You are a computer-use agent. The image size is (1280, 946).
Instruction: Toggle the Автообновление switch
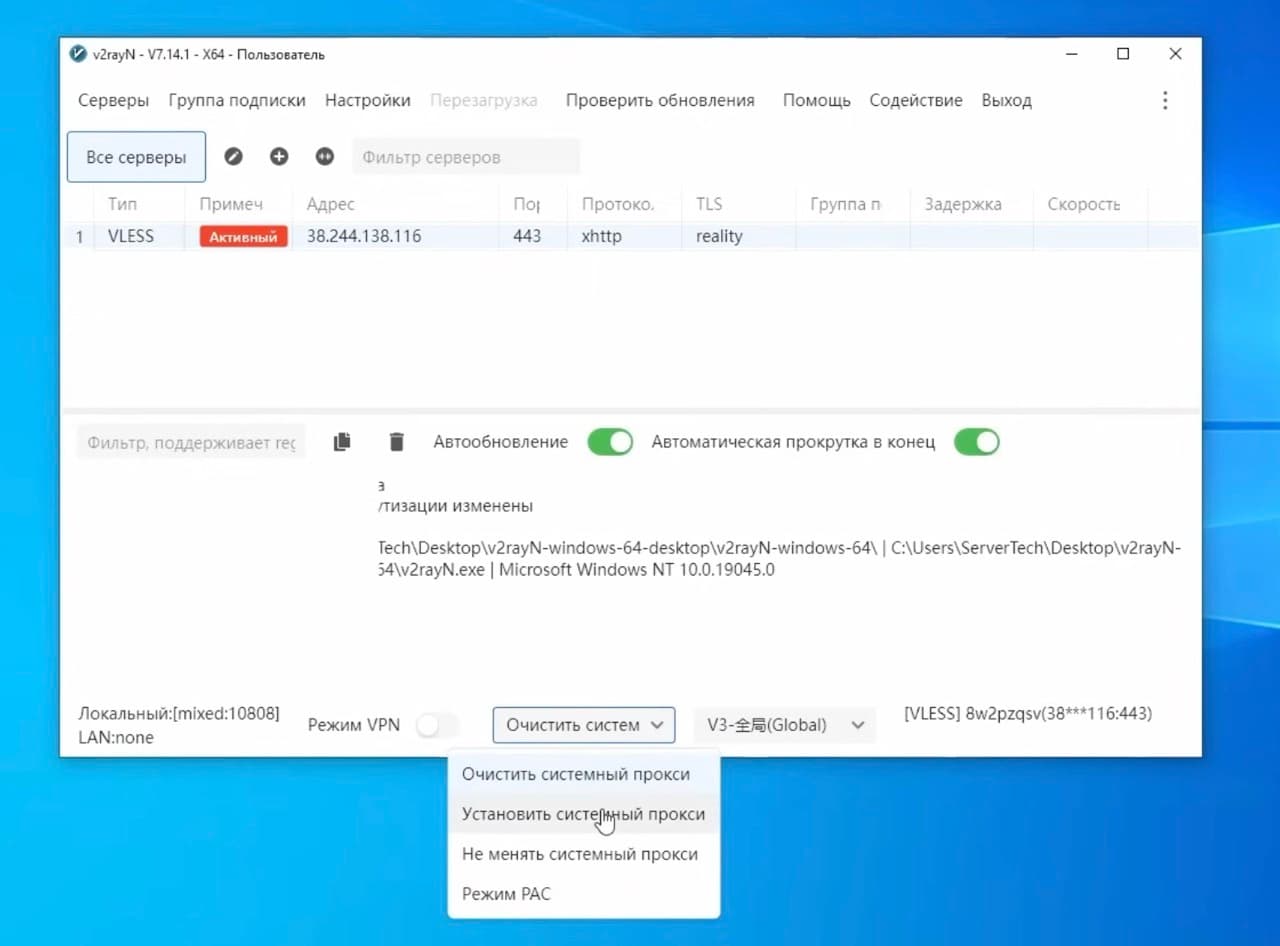(x=610, y=442)
